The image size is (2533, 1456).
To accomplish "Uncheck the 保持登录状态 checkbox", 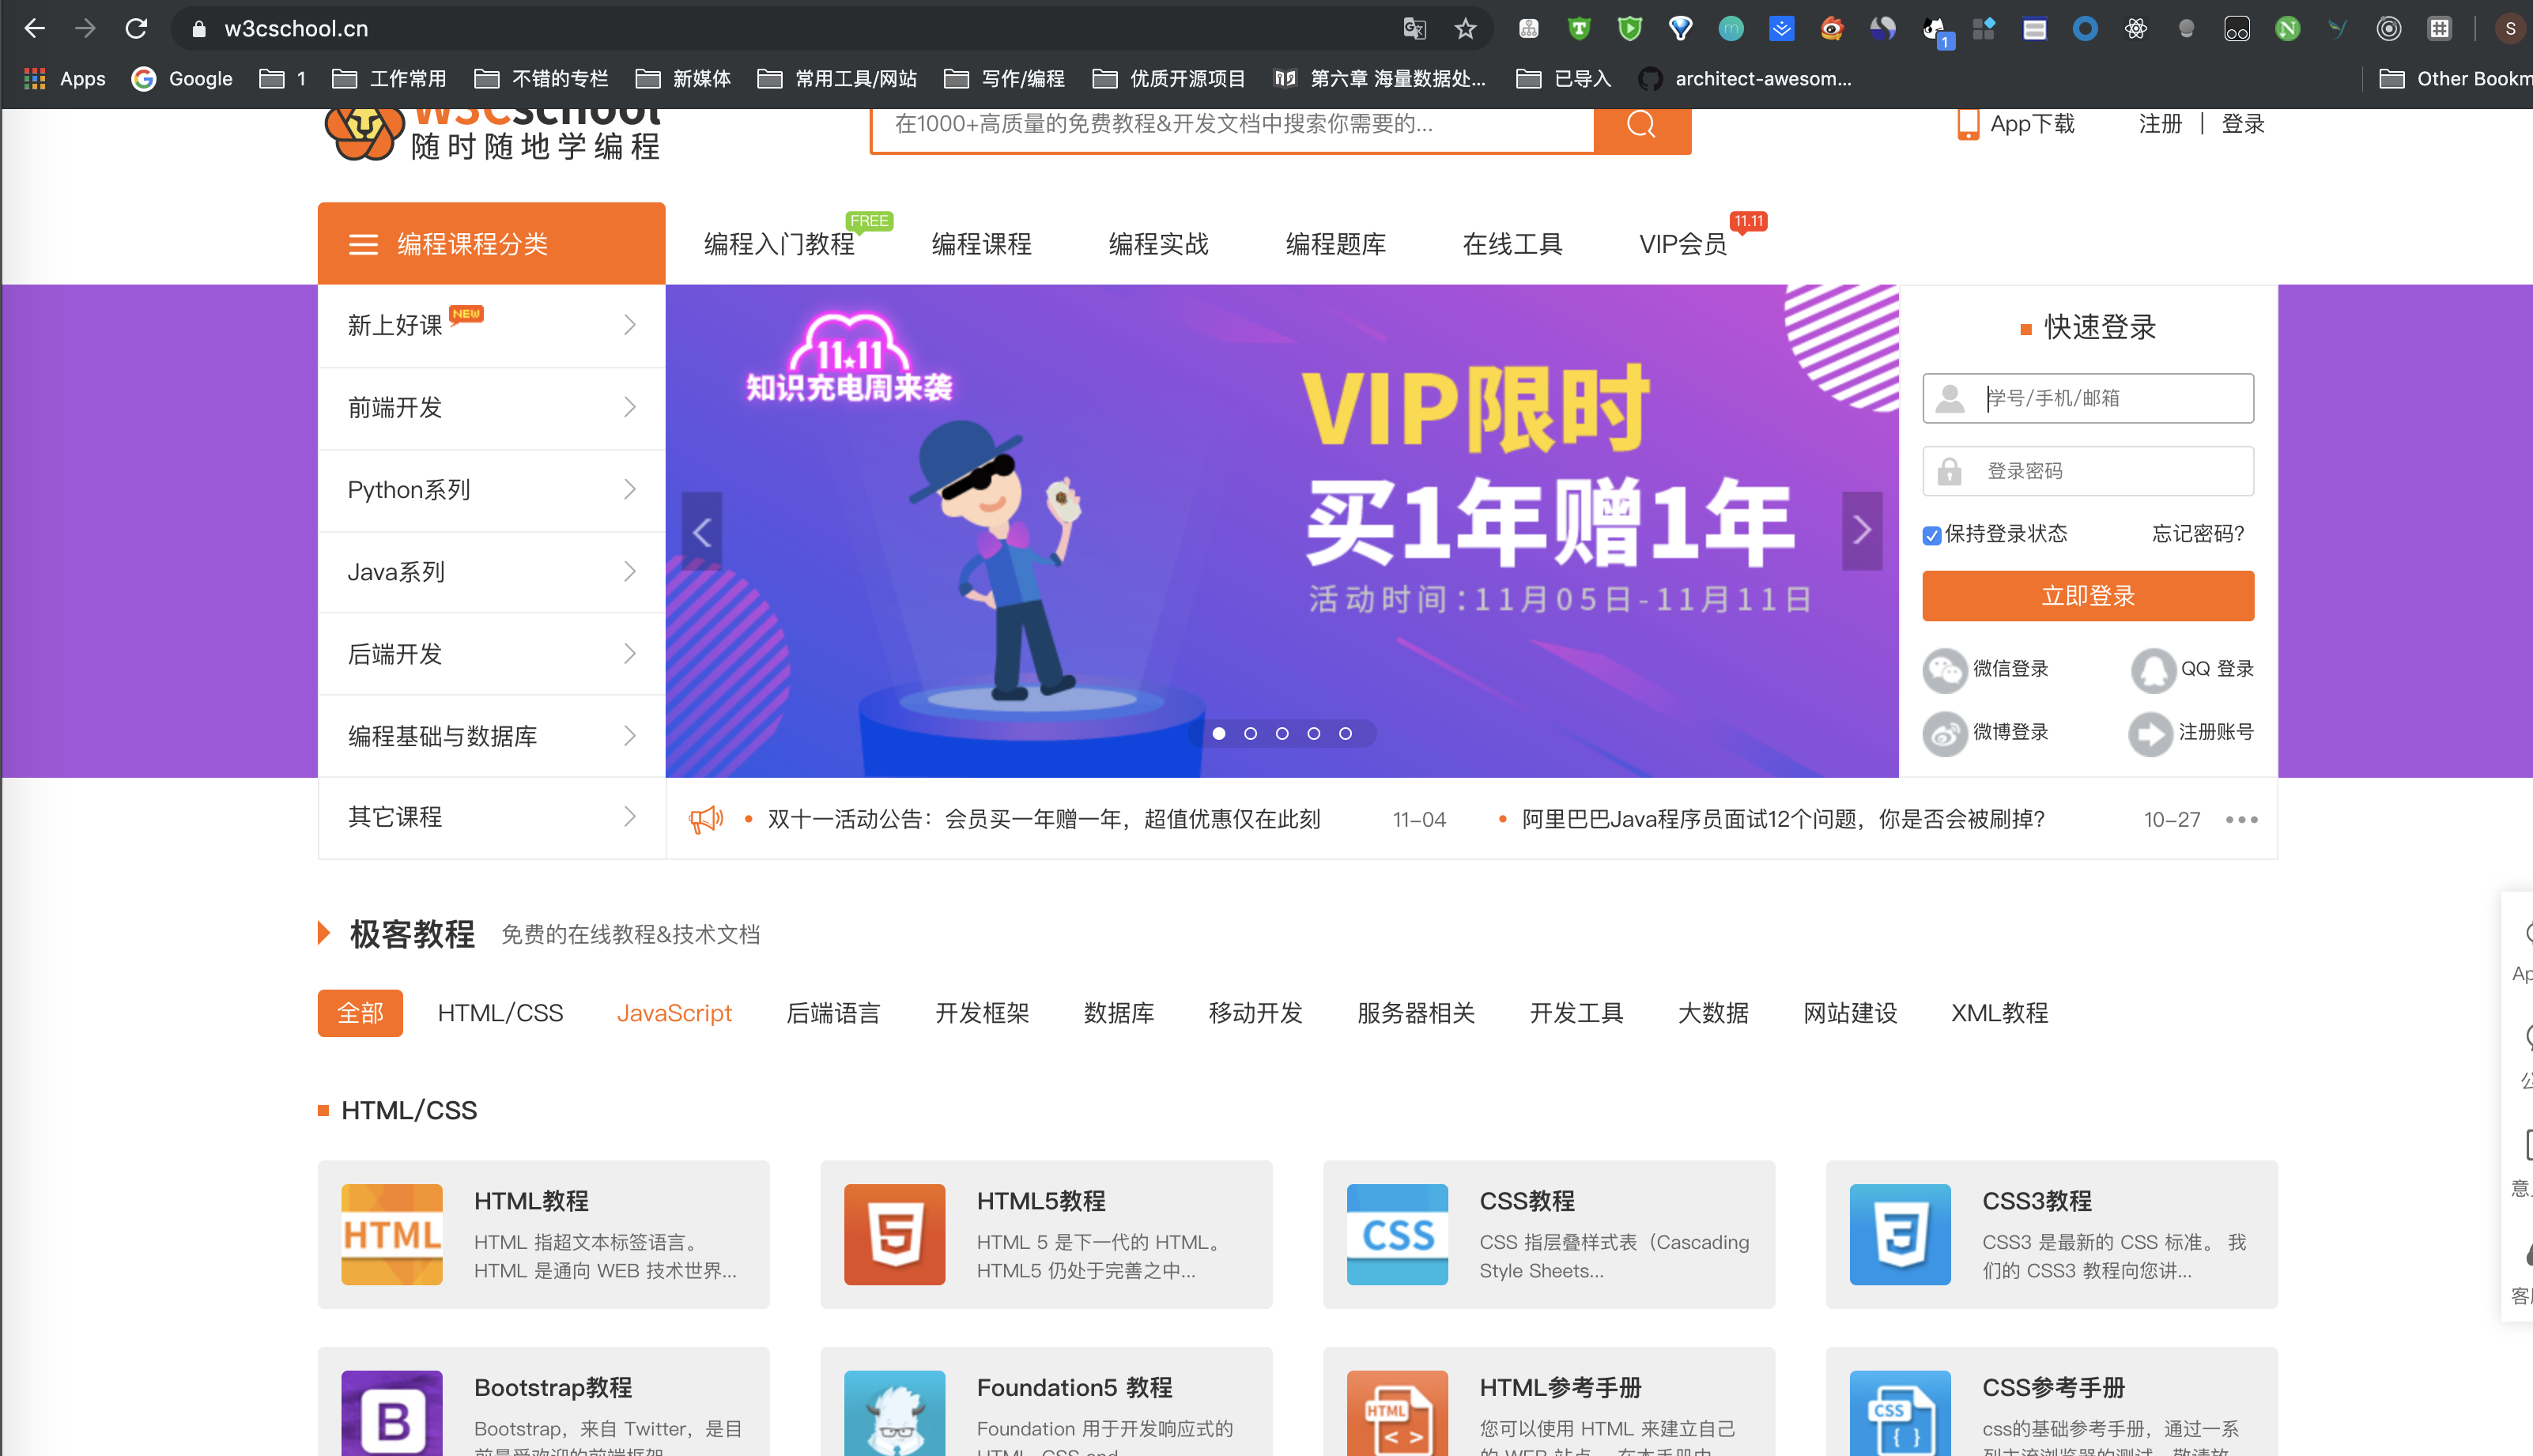I will pyautogui.click(x=1932, y=535).
